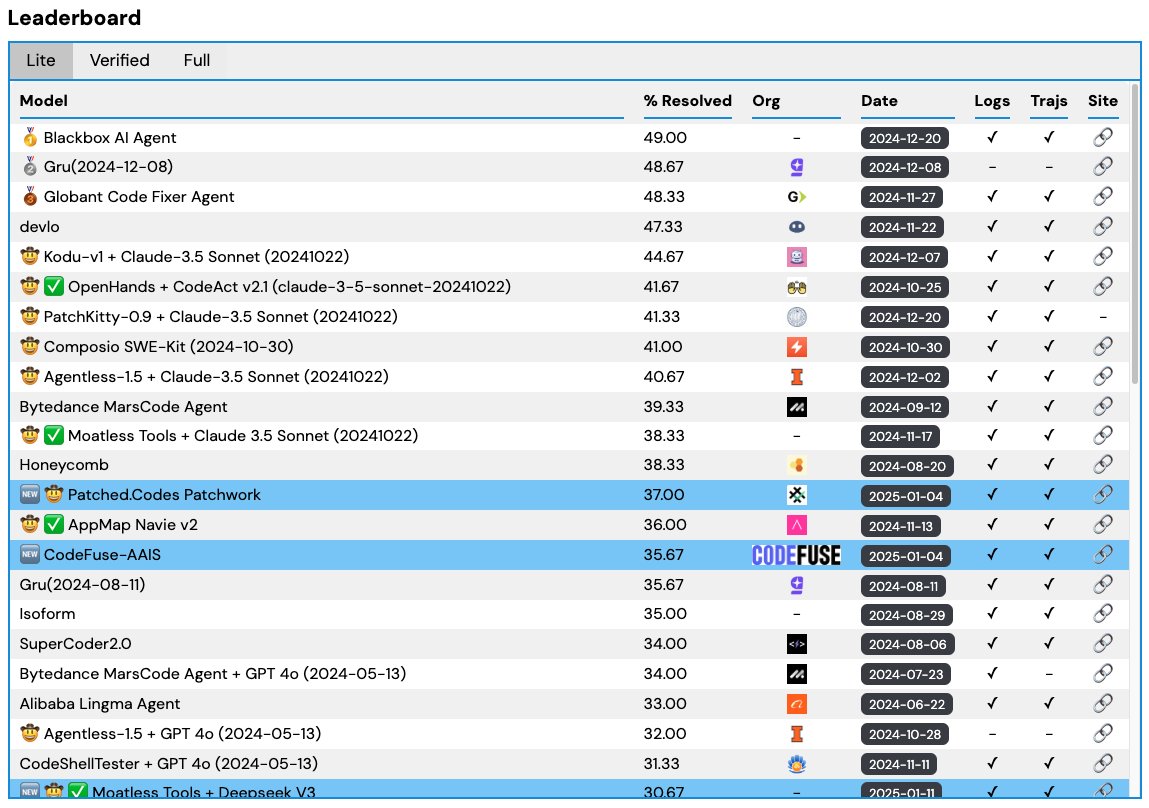Click the Composio lightning org logo
Viewport: 1149px width, 808px height.
tap(797, 346)
